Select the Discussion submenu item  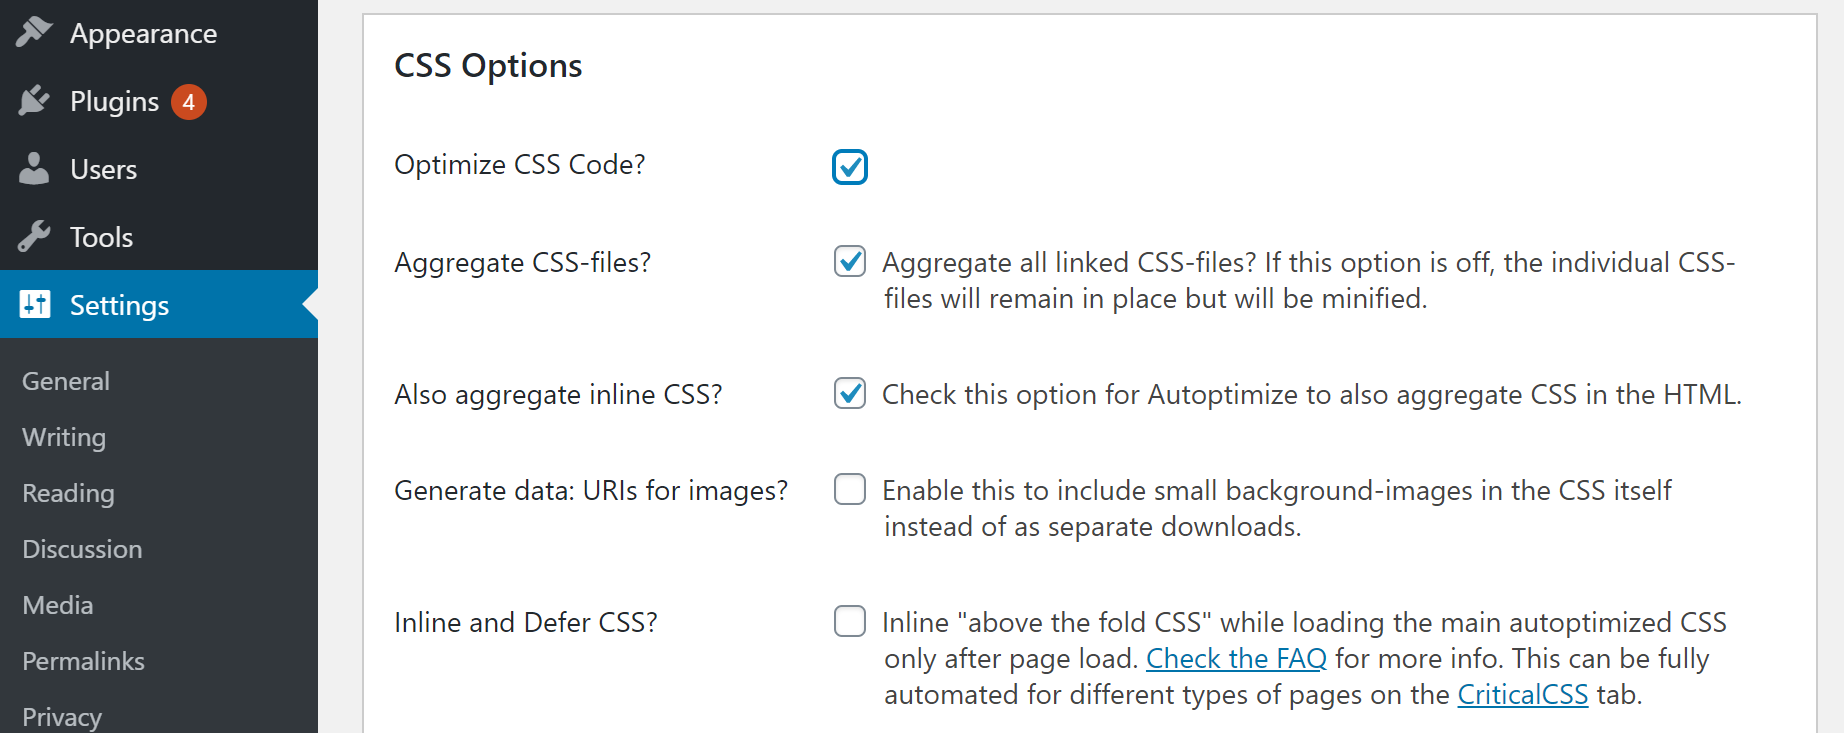pos(82,549)
